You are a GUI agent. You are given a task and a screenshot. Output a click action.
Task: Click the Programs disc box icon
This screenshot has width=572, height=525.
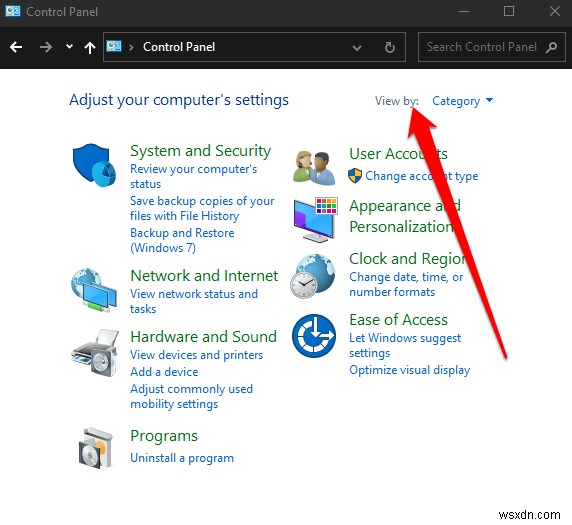[x=95, y=448]
